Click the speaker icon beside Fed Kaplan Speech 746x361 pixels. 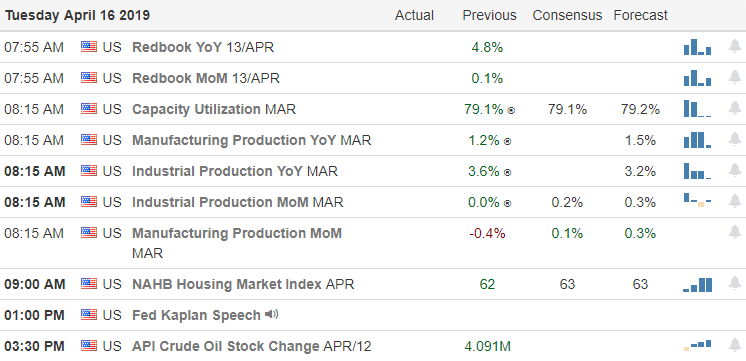(272, 314)
